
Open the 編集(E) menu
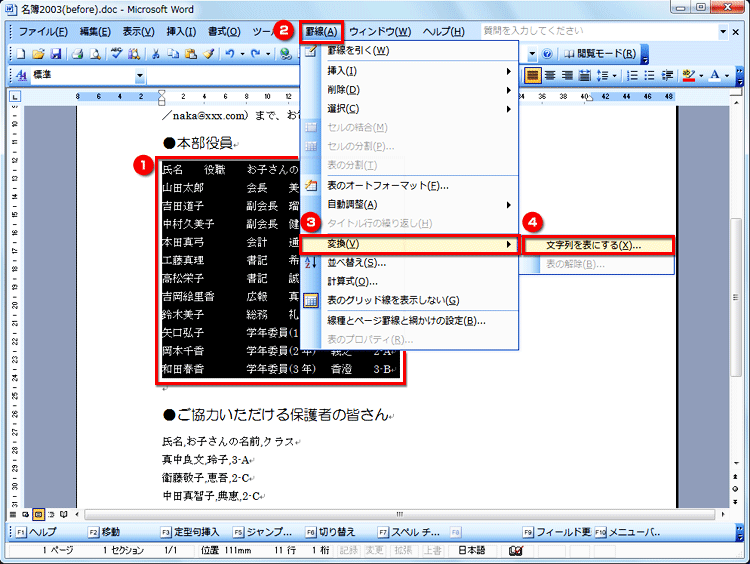(95, 32)
